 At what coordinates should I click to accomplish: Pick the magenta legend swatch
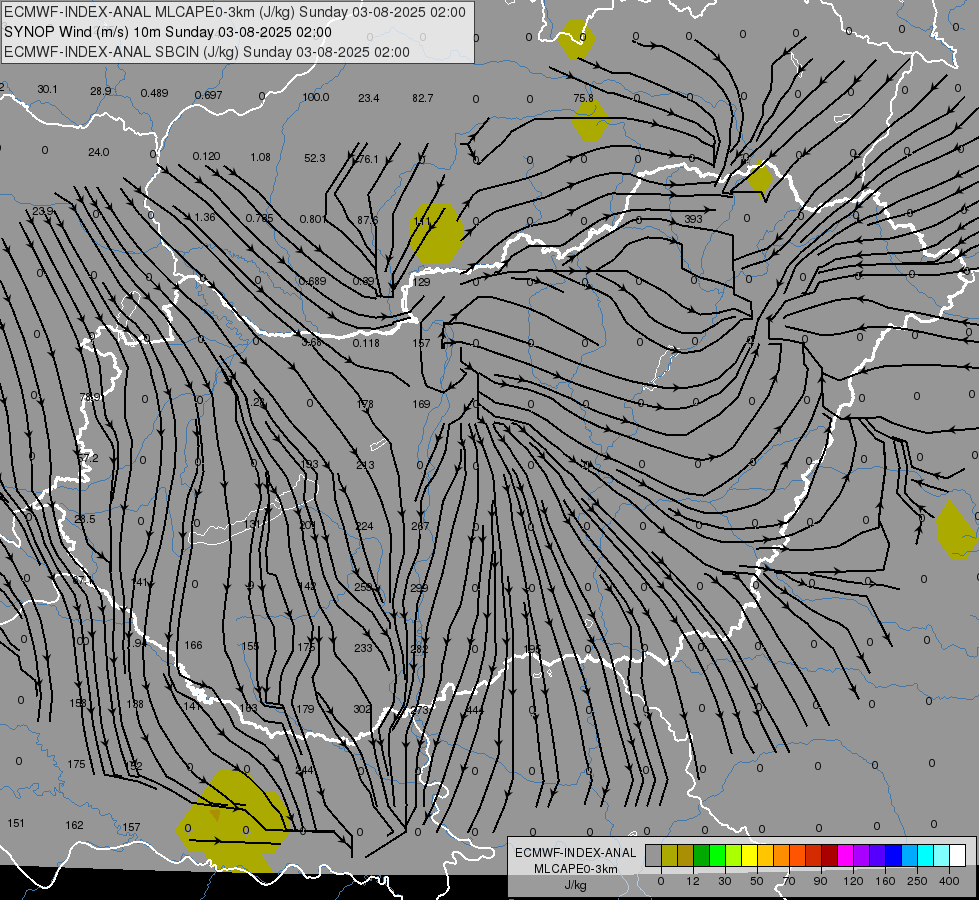(845, 855)
